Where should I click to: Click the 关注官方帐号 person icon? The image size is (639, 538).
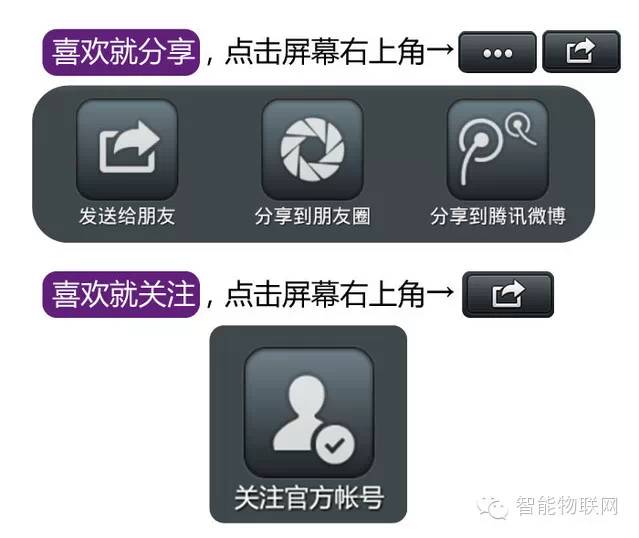click(x=309, y=412)
